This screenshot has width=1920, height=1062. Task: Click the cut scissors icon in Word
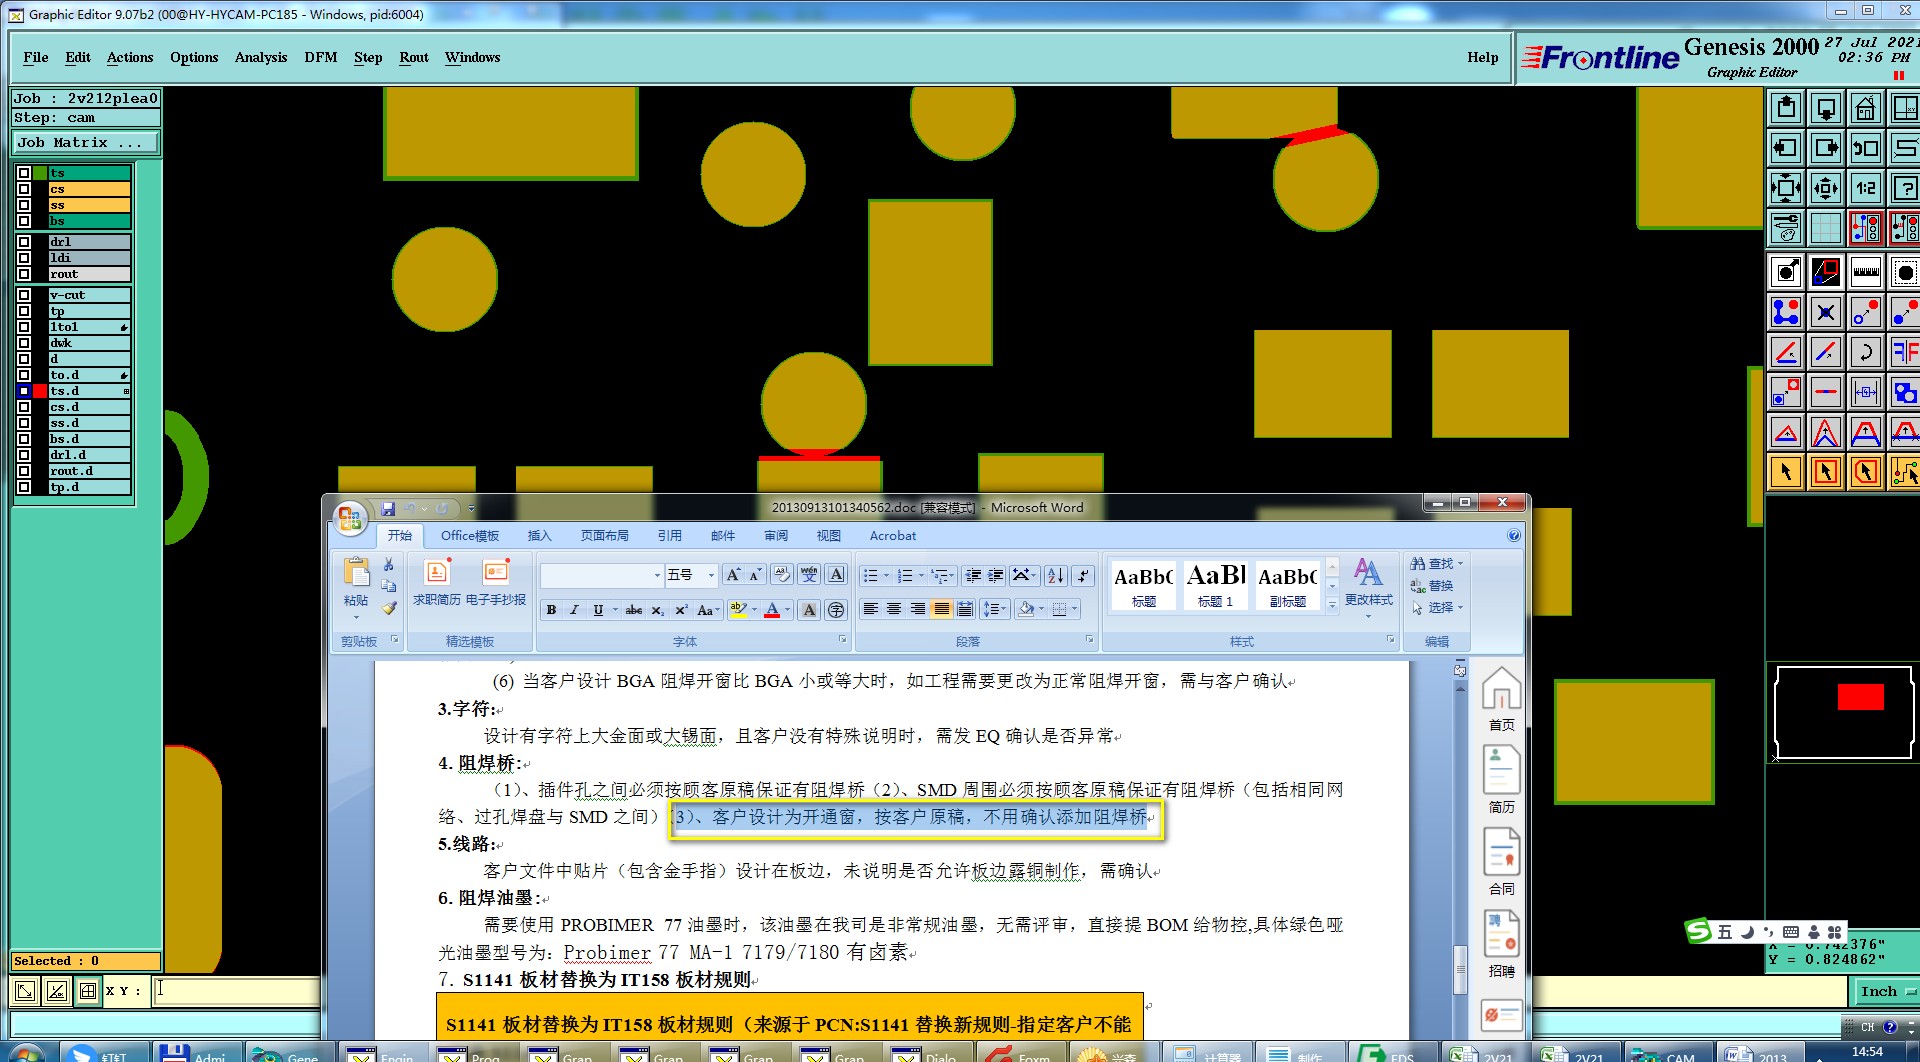[389, 565]
